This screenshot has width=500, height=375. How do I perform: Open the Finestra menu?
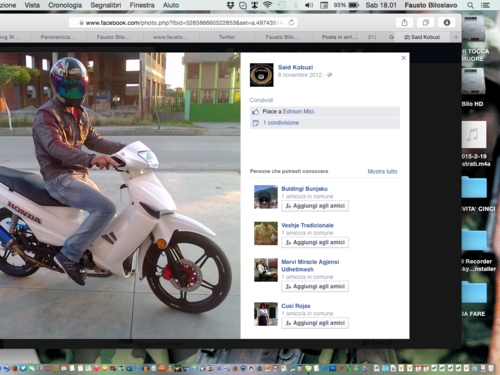pos(142,5)
